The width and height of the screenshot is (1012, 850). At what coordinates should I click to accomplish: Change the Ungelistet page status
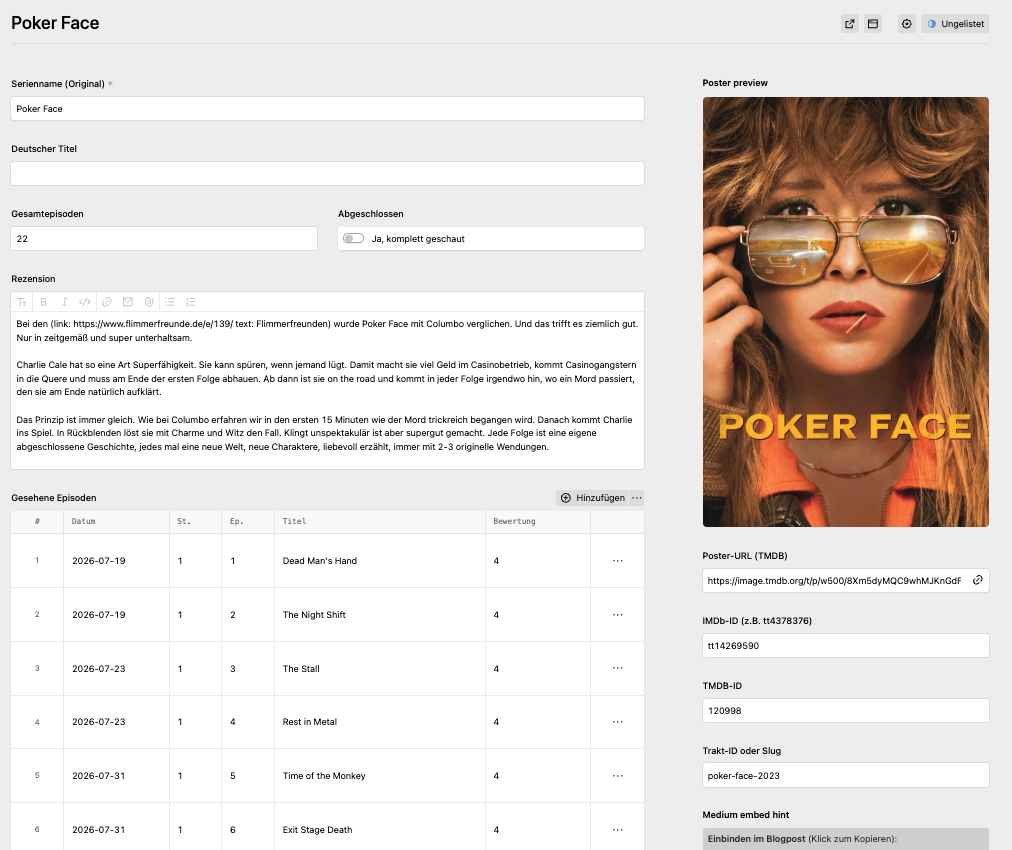[x=955, y=24]
